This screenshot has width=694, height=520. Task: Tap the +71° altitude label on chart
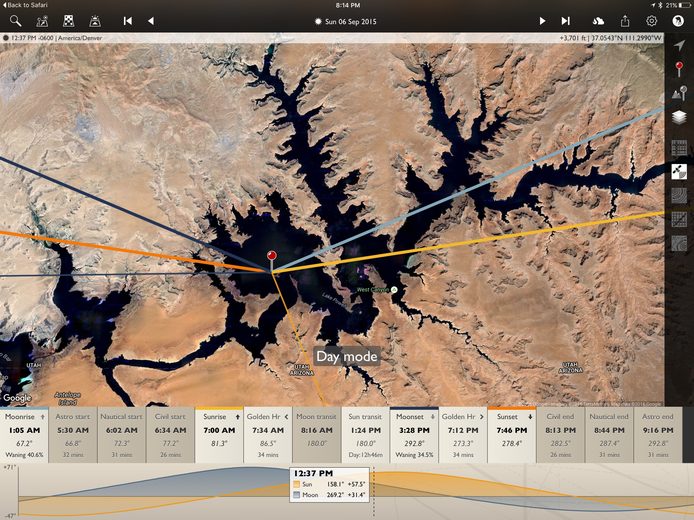pyautogui.click(x=9, y=467)
